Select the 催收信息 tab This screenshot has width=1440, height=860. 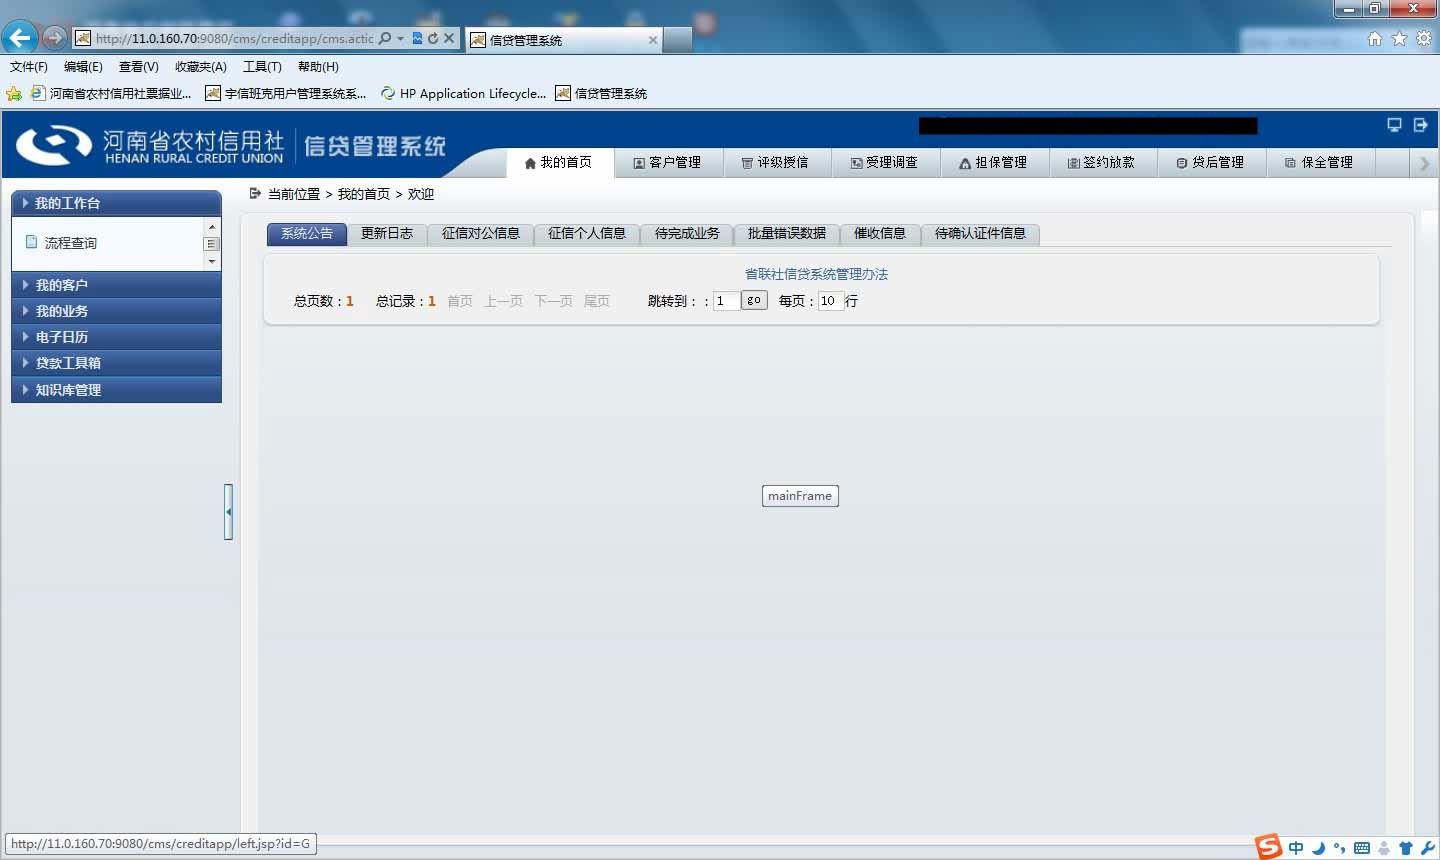pos(880,233)
